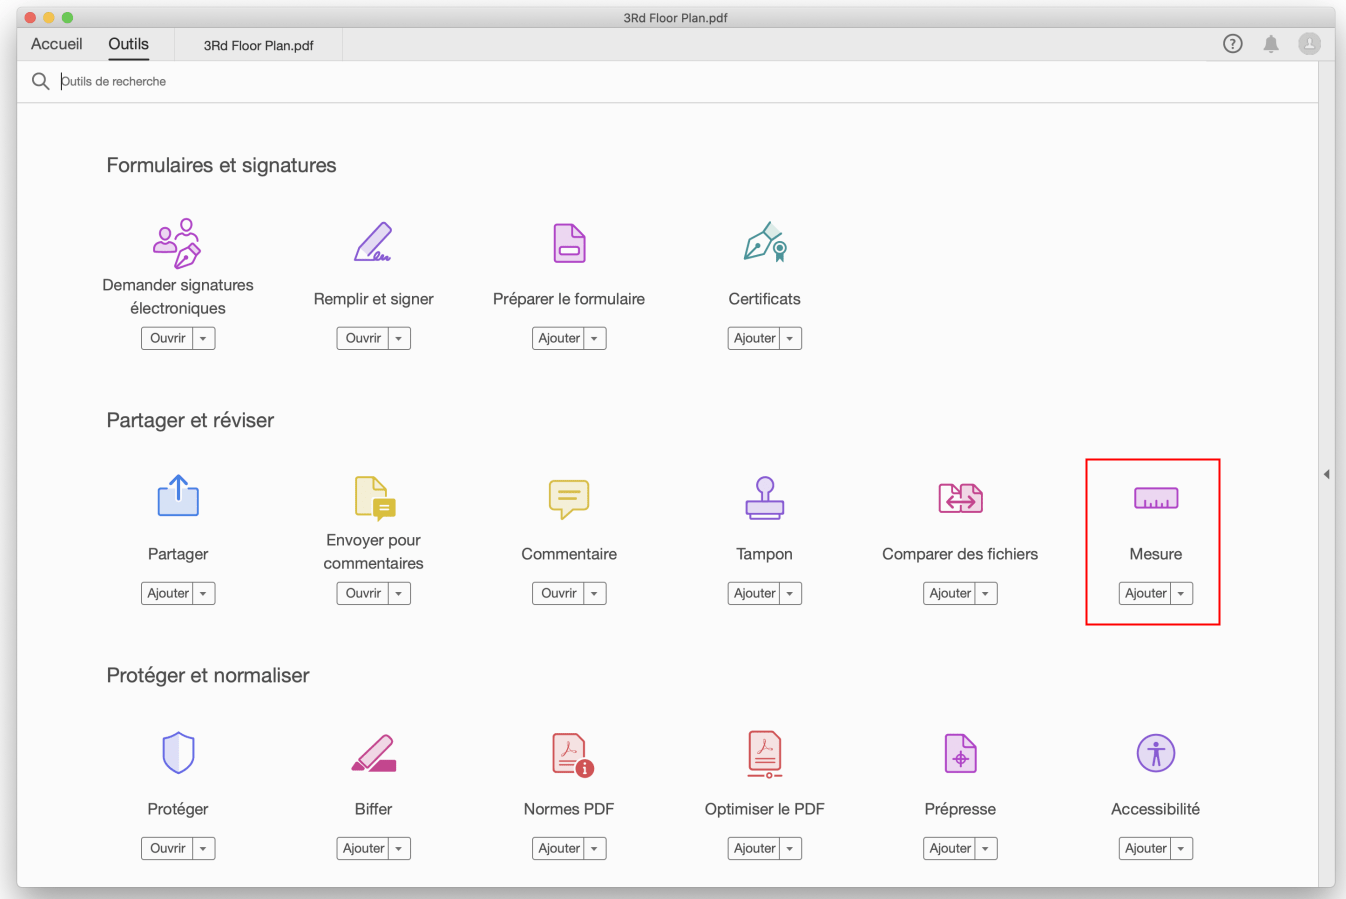Image resolution: width=1346 pixels, height=899 pixels.
Task: Switch to the Accueil tab
Action: point(56,44)
